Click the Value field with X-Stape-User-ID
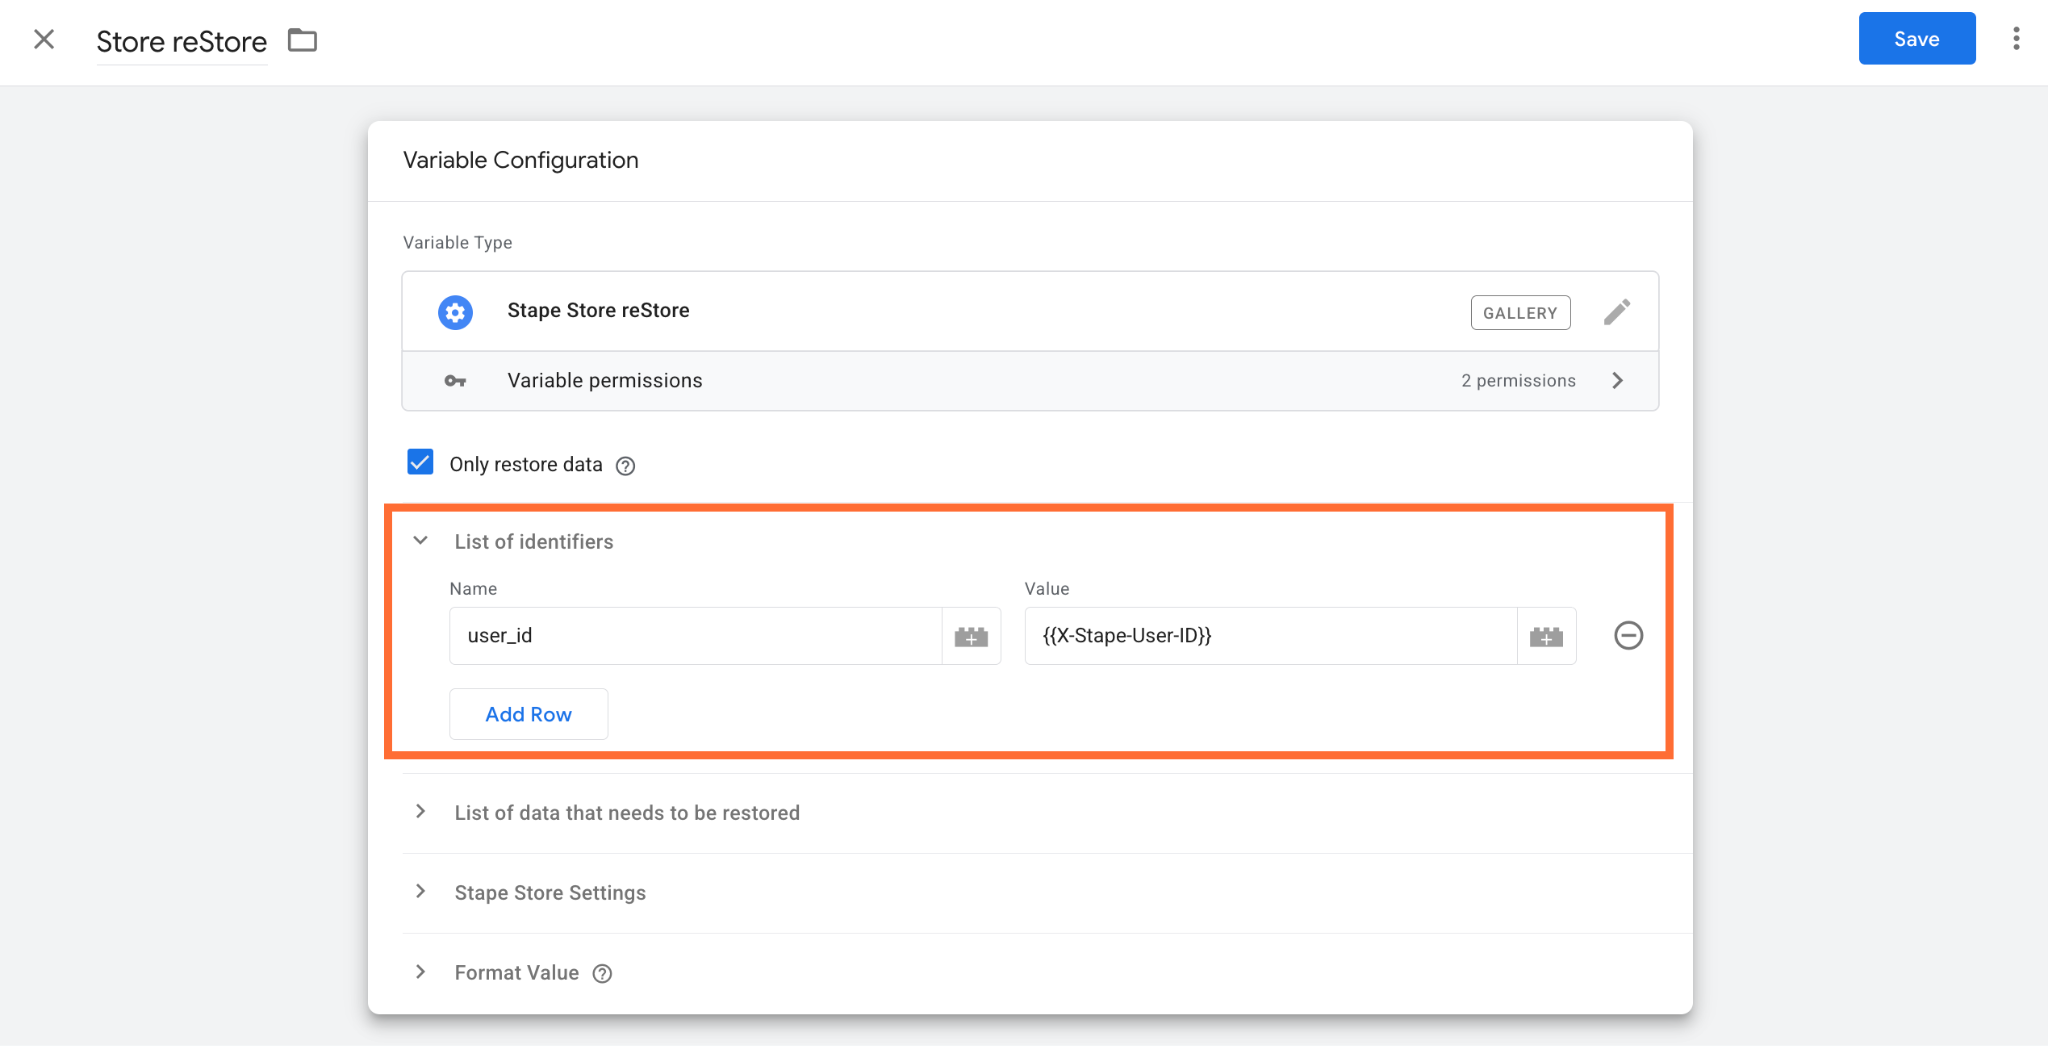2048x1046 pixels. pyautogui.click(x=1270, y=636)
